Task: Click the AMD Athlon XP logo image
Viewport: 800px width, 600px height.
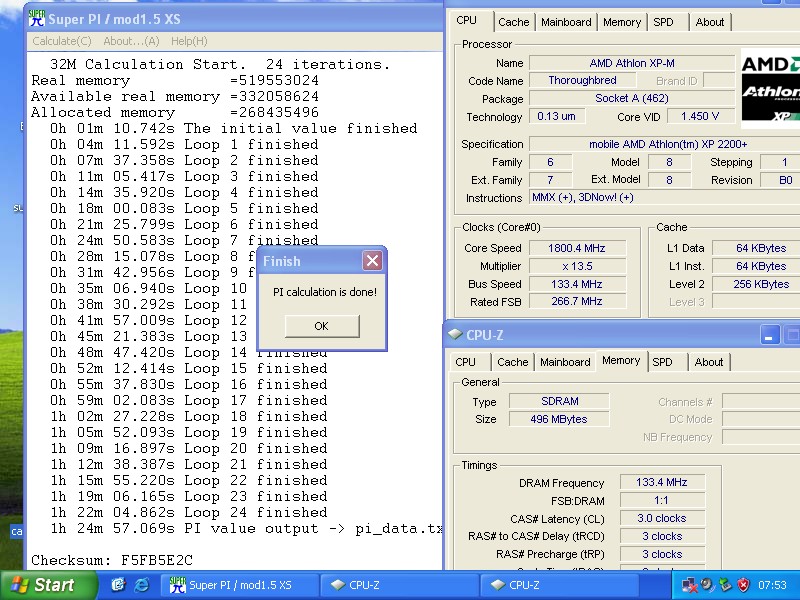Action: [x=770, y=88]
